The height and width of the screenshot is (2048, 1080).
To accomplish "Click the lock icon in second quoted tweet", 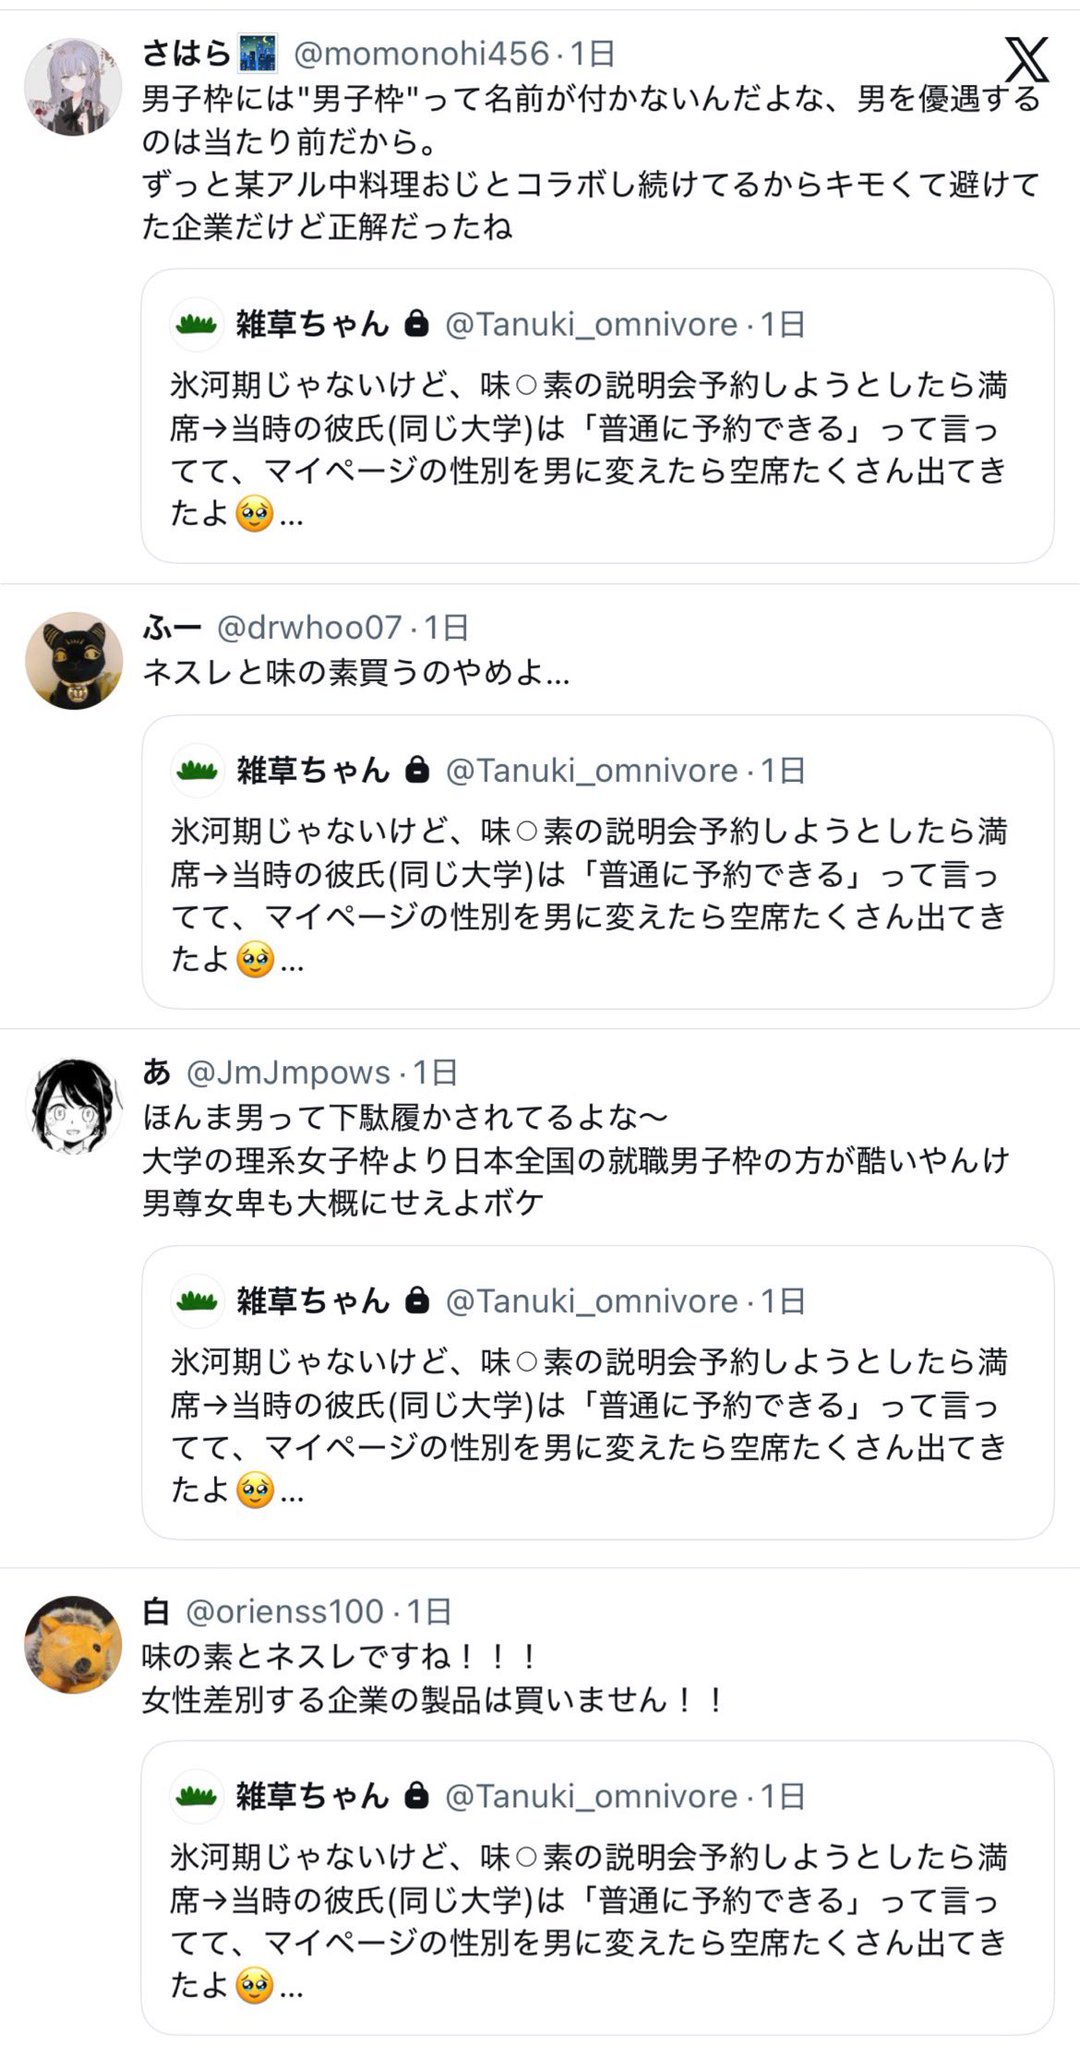I will click(417, 770).
